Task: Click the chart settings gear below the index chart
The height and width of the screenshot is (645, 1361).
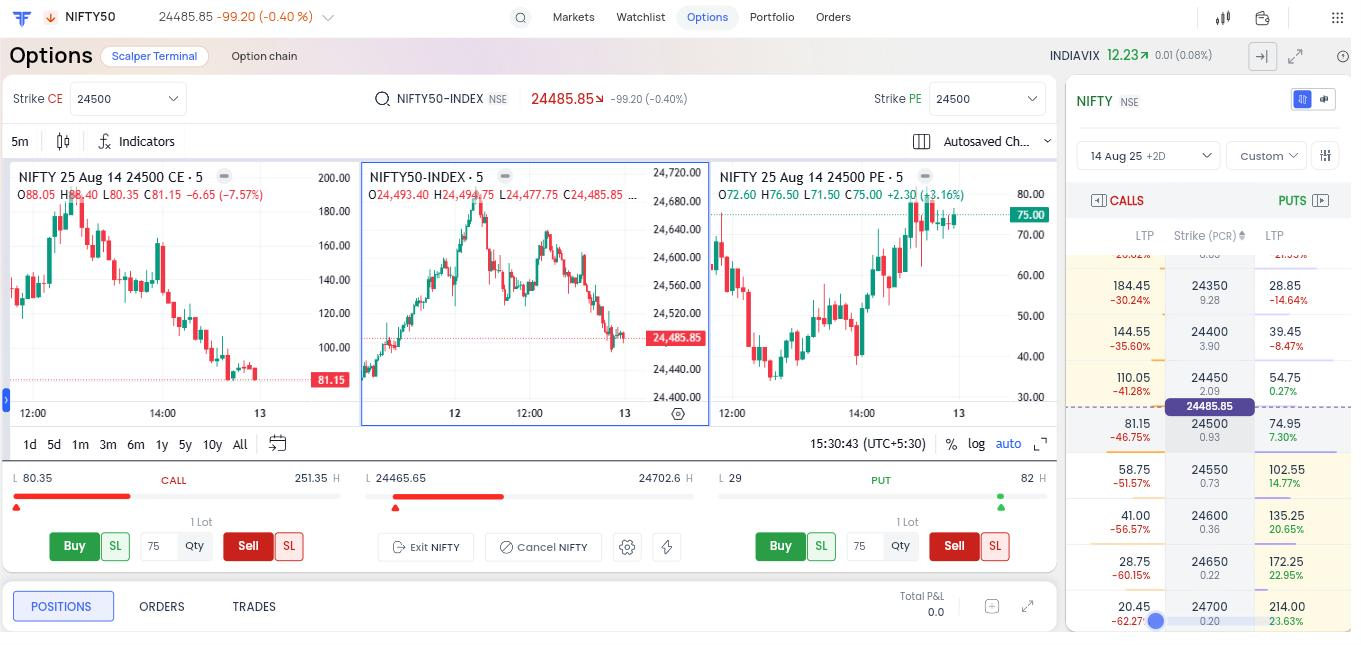Action: tap(628, 547)
